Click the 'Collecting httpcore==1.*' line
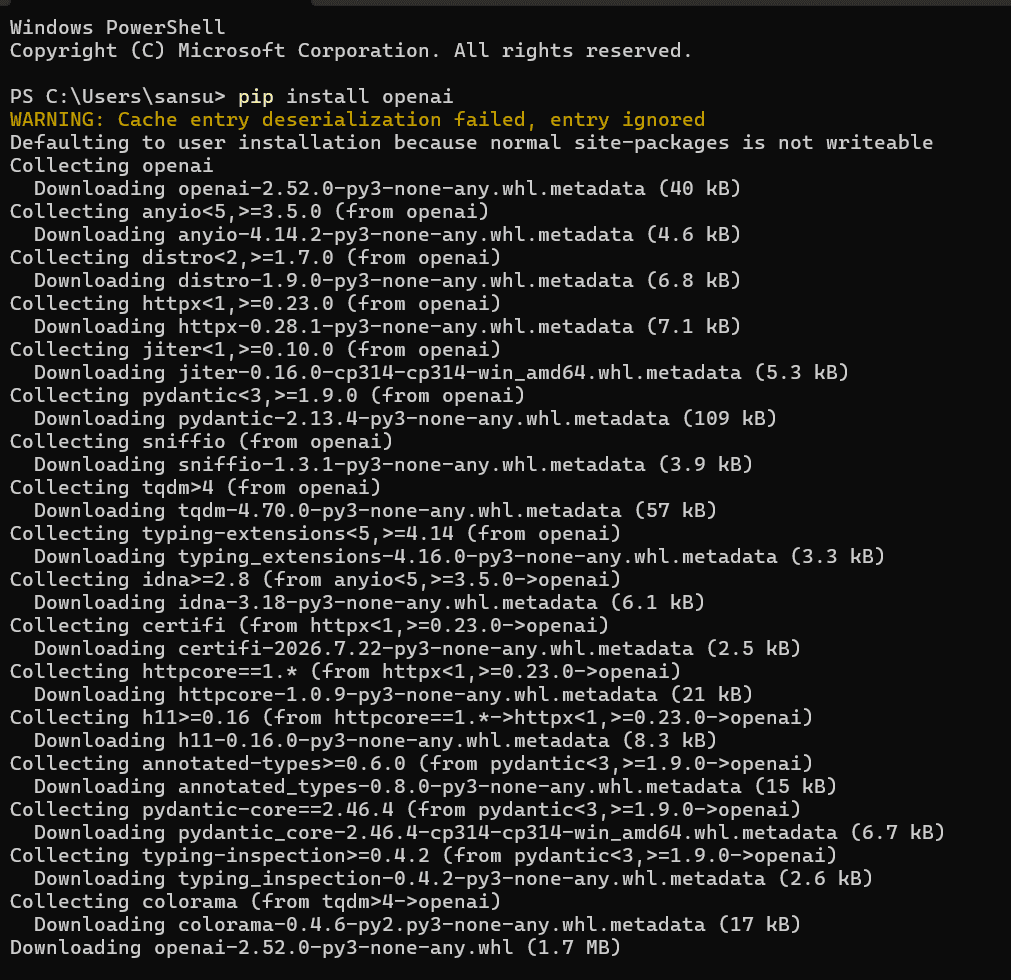Screen dimensions: 1011x980 tap(346, 672)
